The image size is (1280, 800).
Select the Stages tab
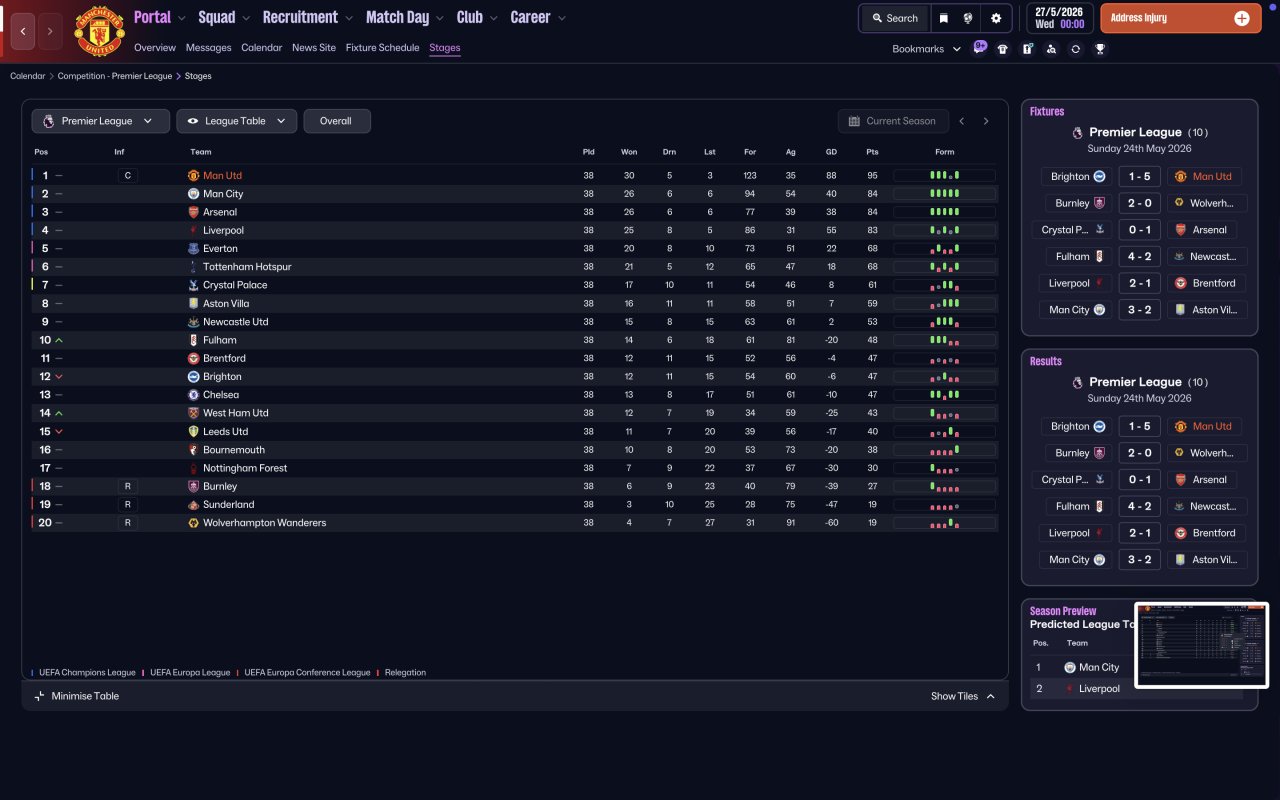pos(445,48)
